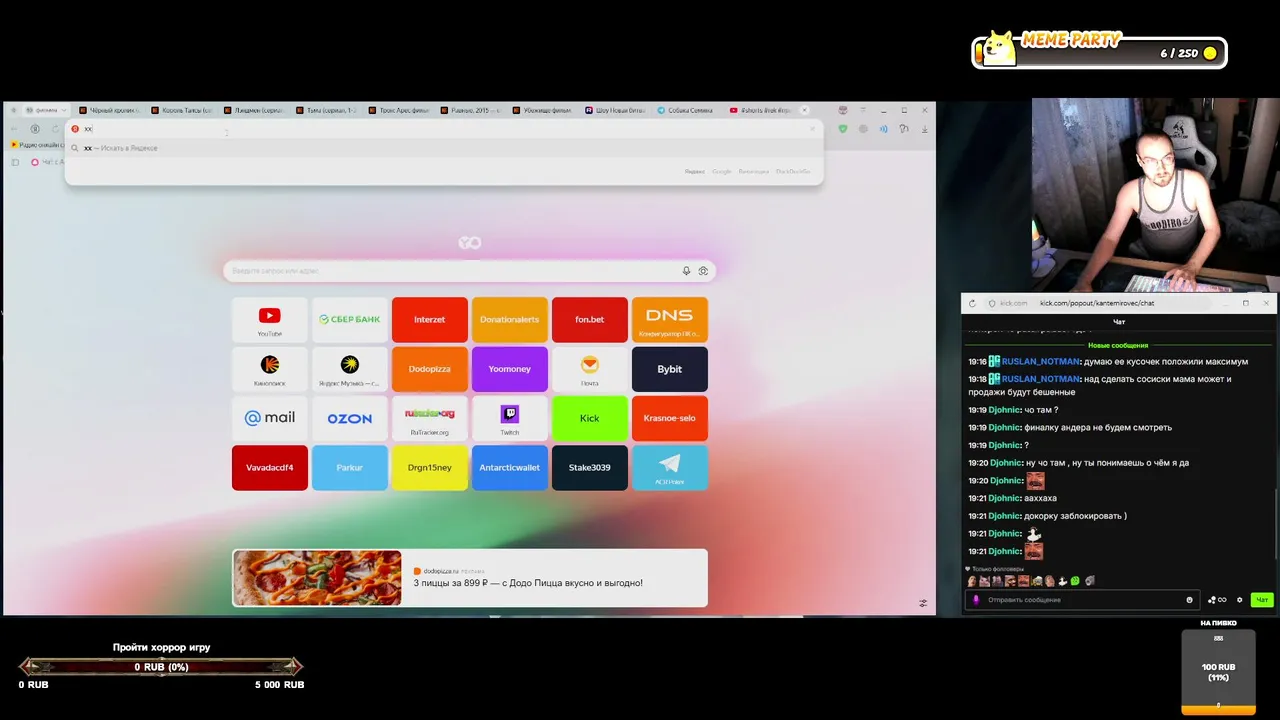This screenshot has height=720, width=1280.
Task: Open the Yoomoney tile
Action: pos(510,369)
